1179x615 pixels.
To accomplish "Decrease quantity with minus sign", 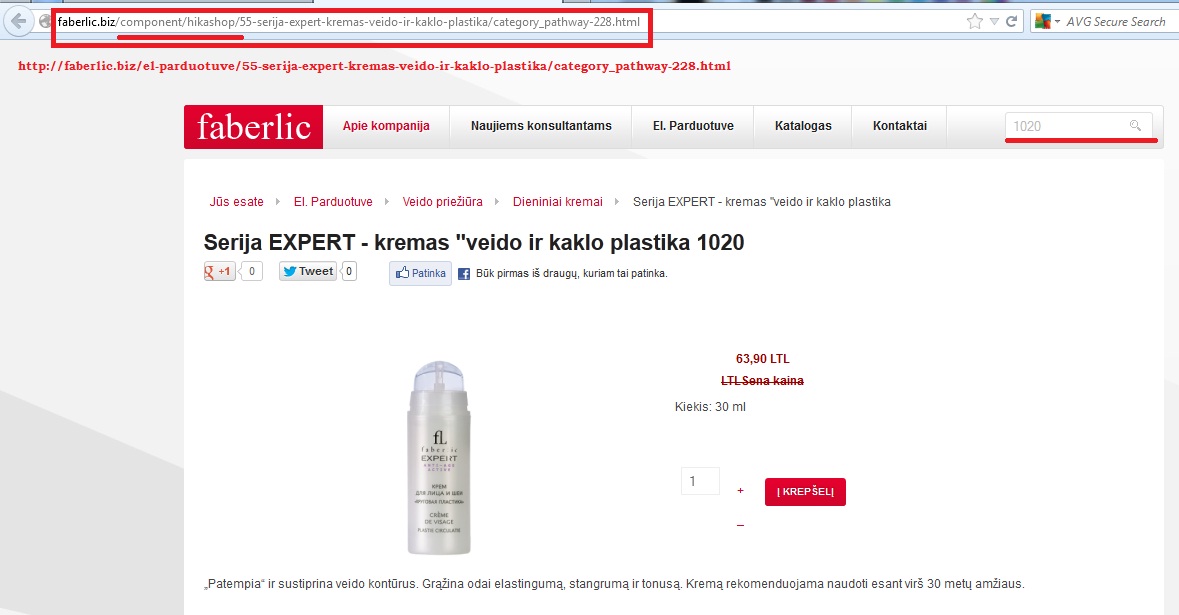I will [x=741, y=526].
